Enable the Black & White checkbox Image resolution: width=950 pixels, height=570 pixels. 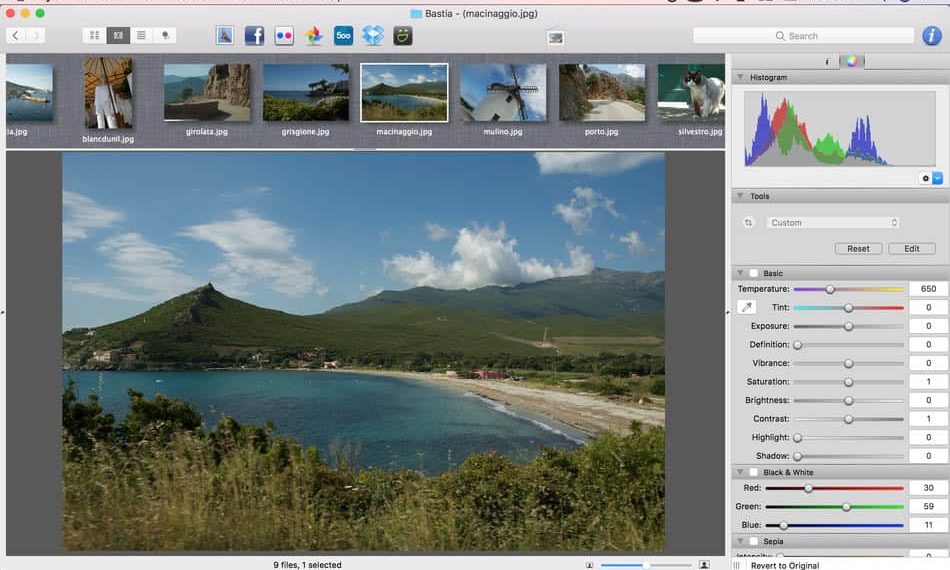(754, 472)
